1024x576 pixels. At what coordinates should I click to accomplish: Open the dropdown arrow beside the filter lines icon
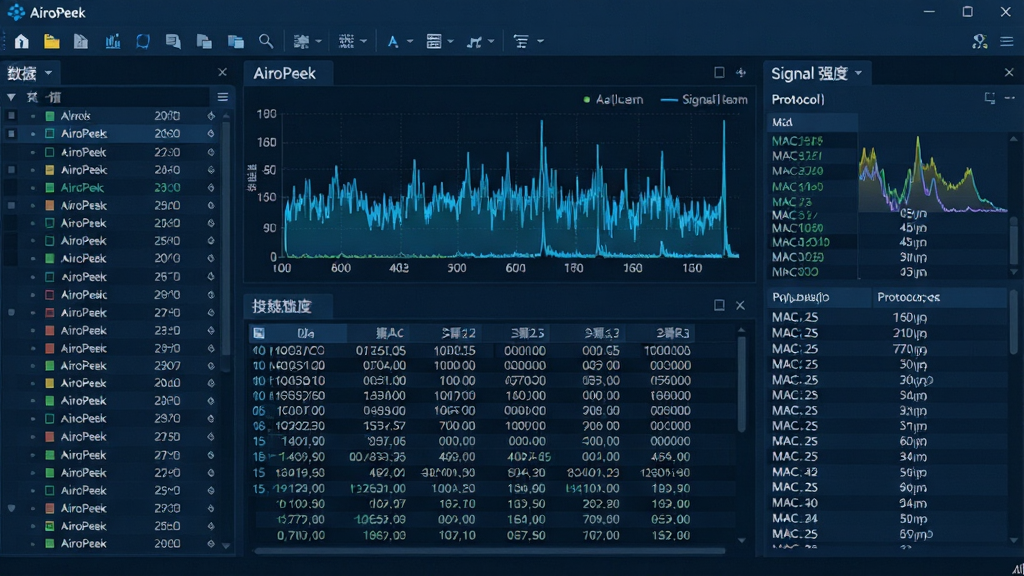coord(540,42)
